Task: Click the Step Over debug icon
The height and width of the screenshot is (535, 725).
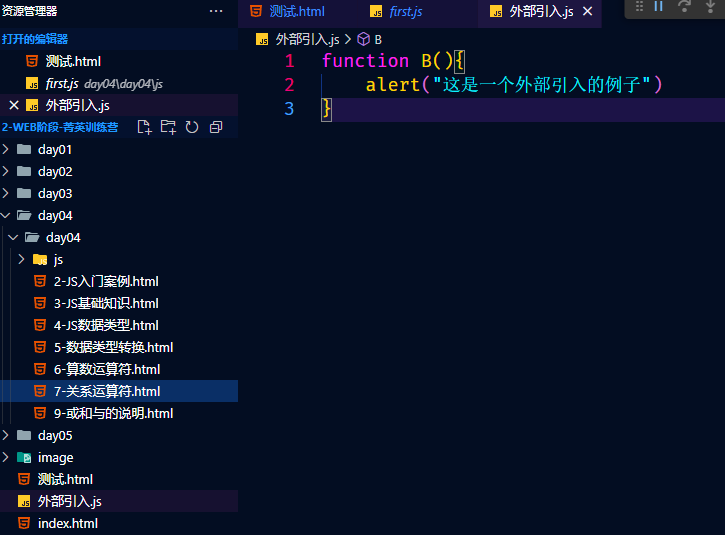Action: click(x=685, y=7)
